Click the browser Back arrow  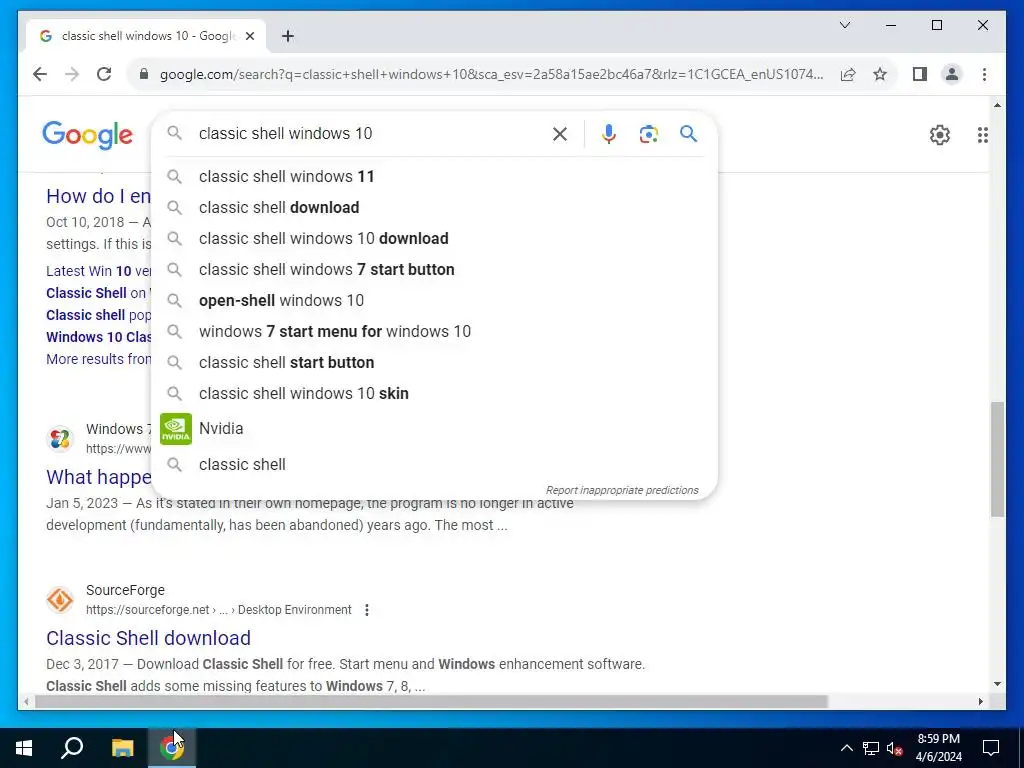click(40, 74)
